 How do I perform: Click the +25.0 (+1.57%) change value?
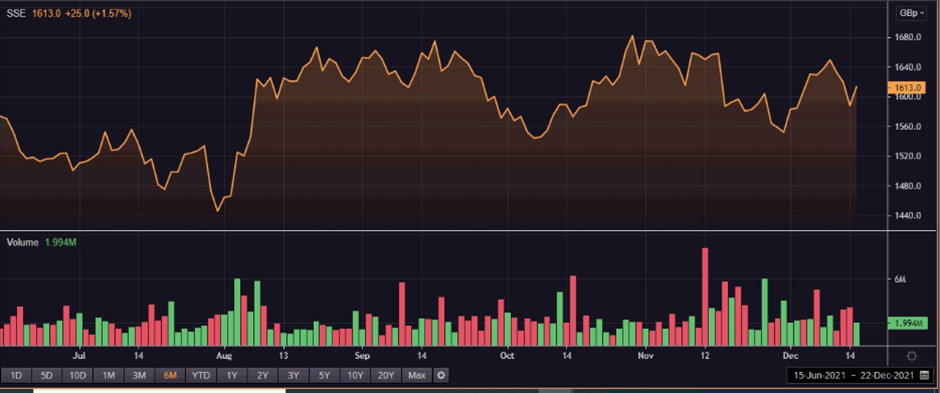97,13
